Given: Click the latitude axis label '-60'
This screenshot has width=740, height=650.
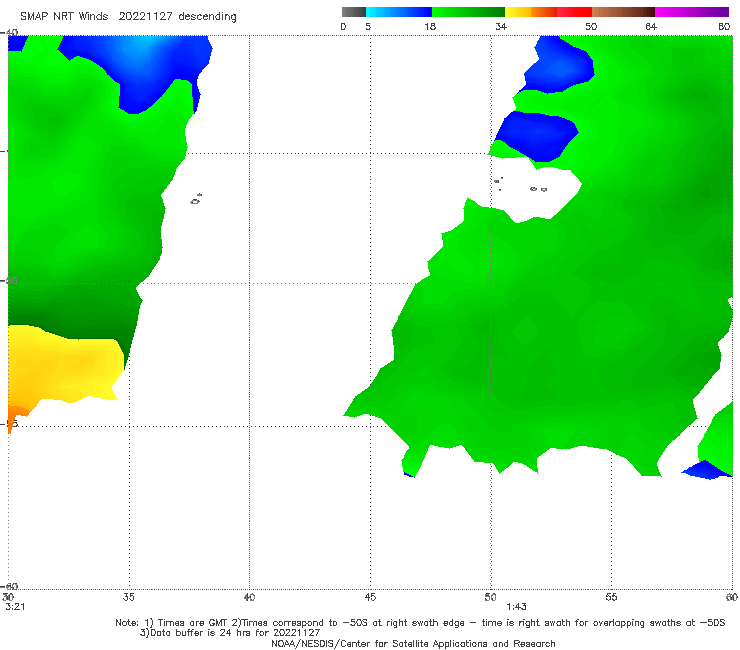Looking at the screenshot, I should pyautogui.click(x=9, y=586).
